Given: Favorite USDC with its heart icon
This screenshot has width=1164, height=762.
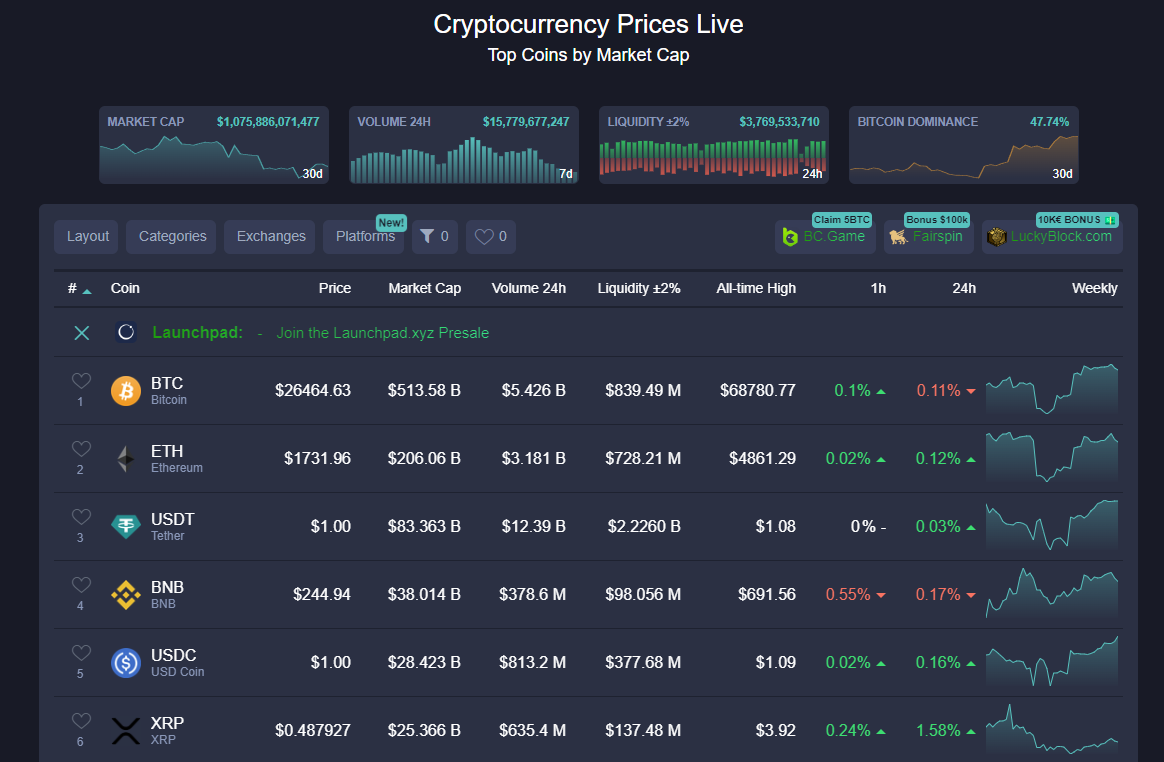Looking at the screenshot, I should 81,653.
